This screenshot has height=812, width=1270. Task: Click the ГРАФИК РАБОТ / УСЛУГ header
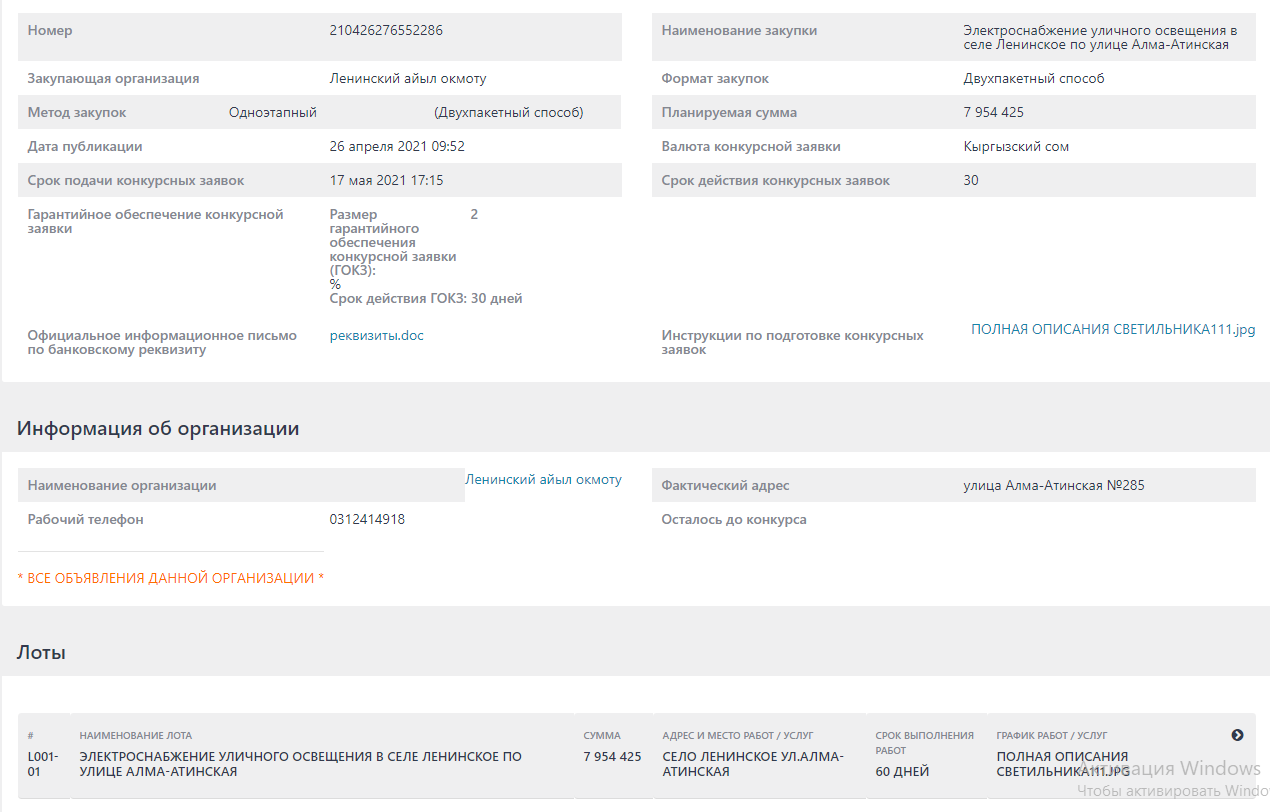1052,736
